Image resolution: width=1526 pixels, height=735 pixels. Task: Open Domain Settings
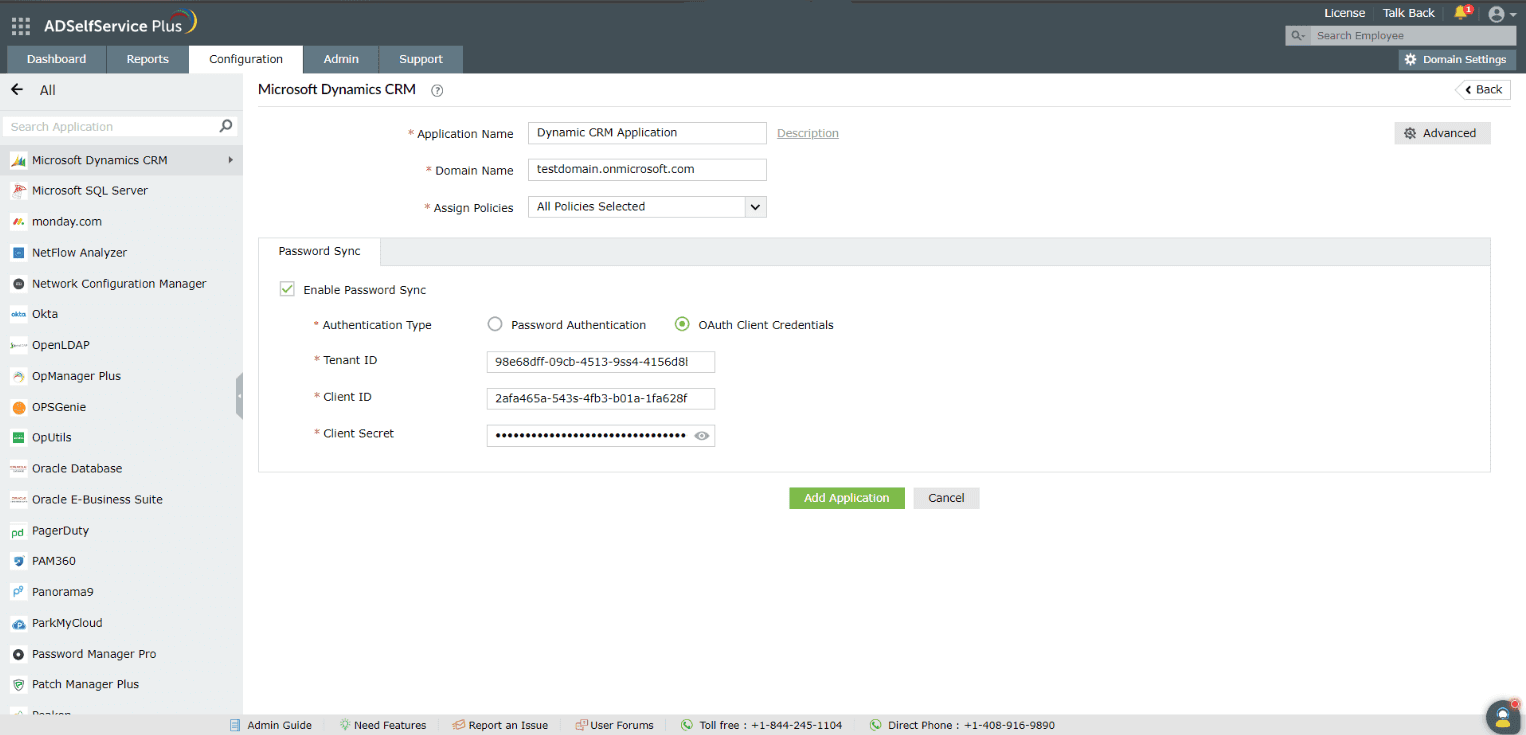(x=1456, y=59)
